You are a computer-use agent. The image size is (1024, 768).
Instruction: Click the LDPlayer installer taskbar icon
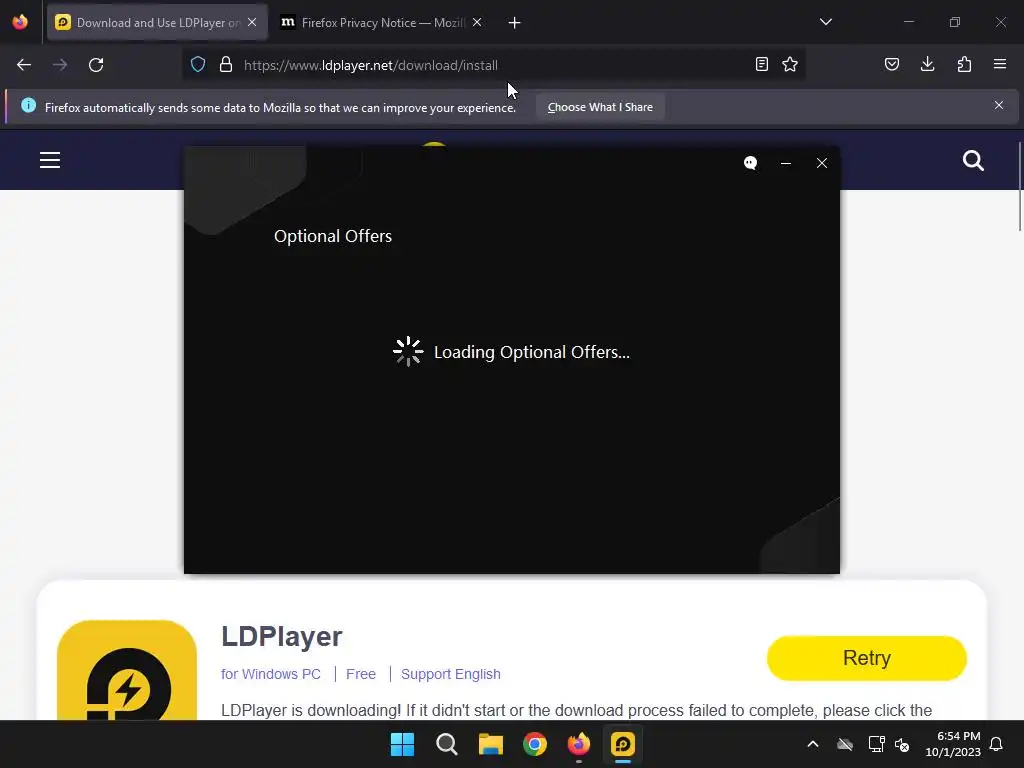(623, 744)
